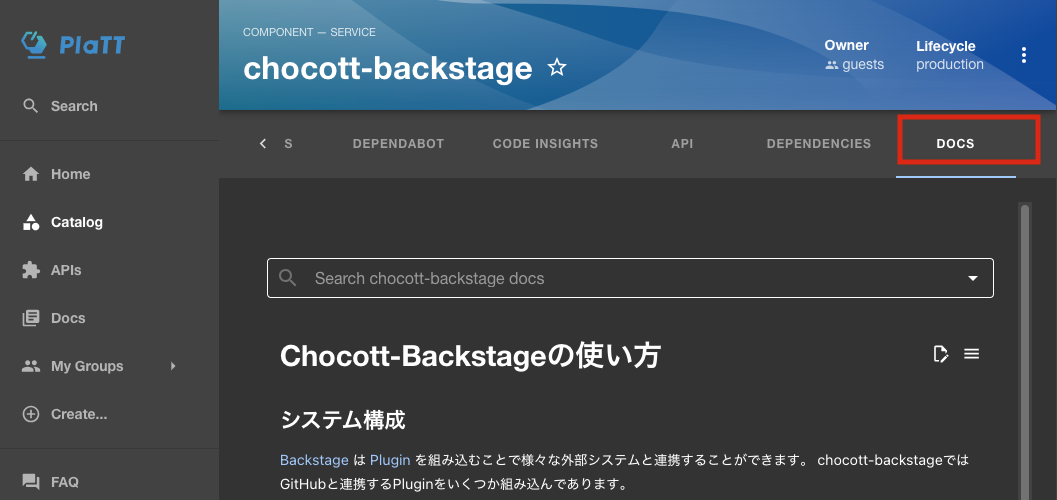The image size is (1057, 500).
Task: Click the 'システム構成' heading
Action: 342,420
